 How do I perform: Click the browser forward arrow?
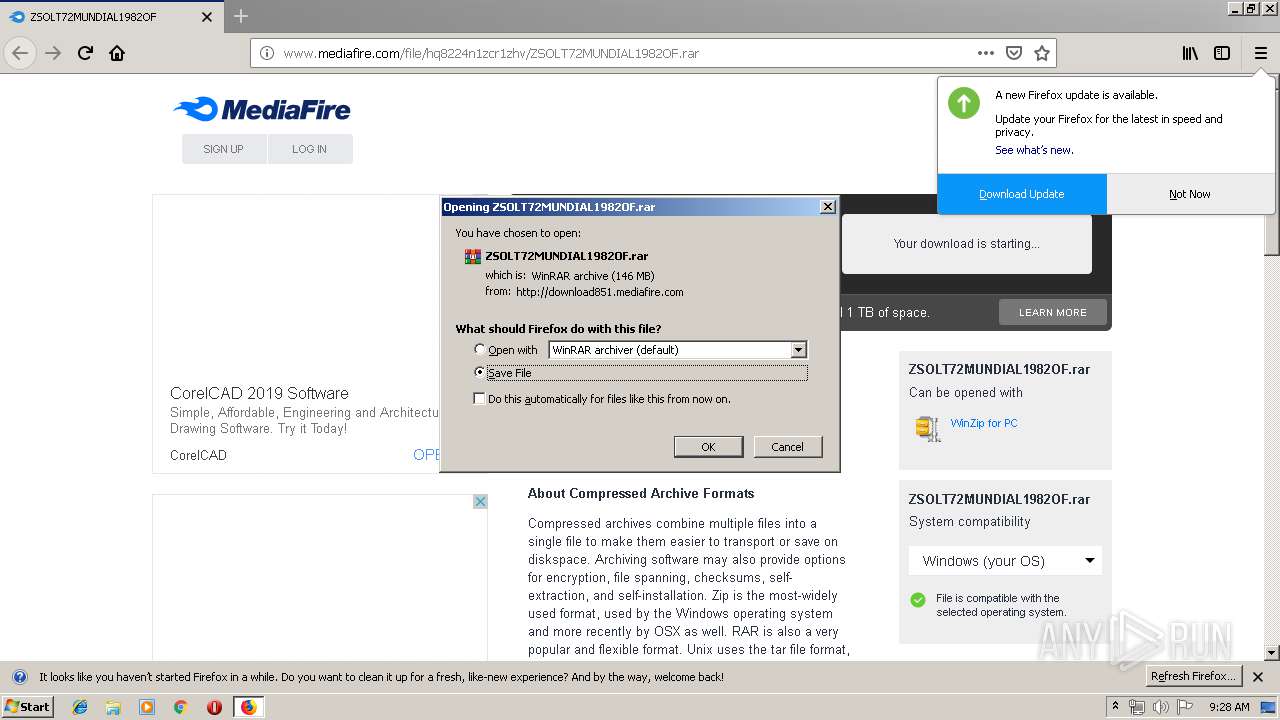pyautogui.click(x=53, y=53)
